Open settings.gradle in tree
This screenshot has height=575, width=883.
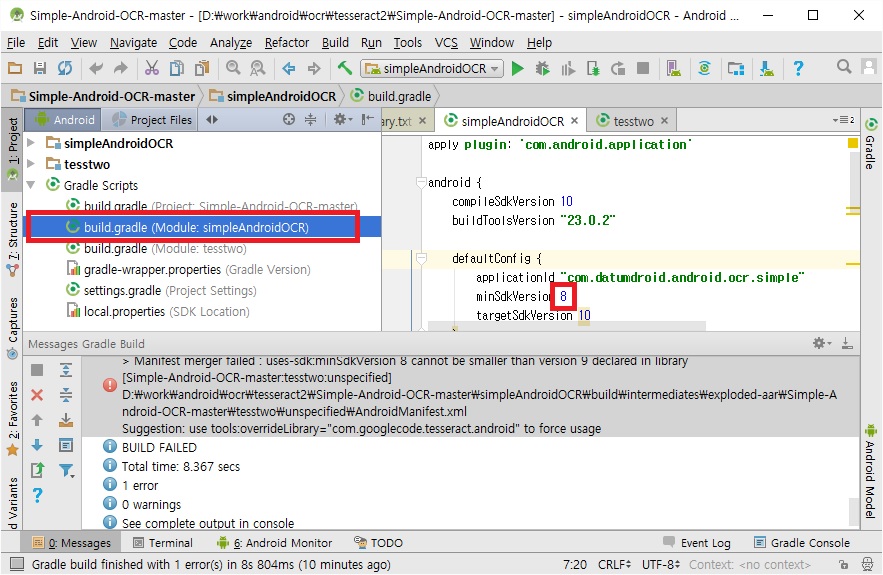pyautogui.click(x=161, y=290)
